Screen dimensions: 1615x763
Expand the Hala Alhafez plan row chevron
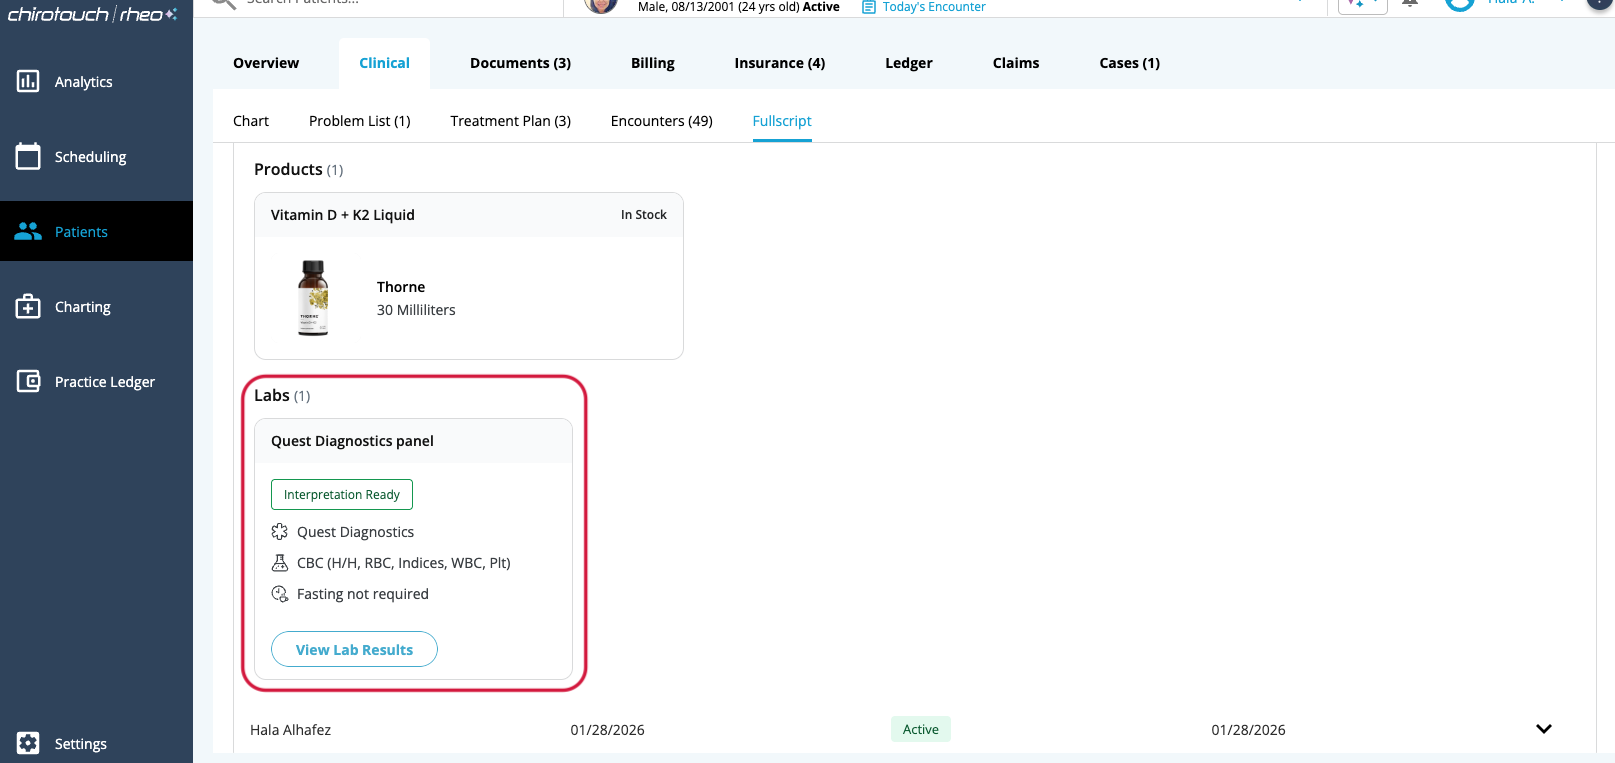tap(1543, 729)
